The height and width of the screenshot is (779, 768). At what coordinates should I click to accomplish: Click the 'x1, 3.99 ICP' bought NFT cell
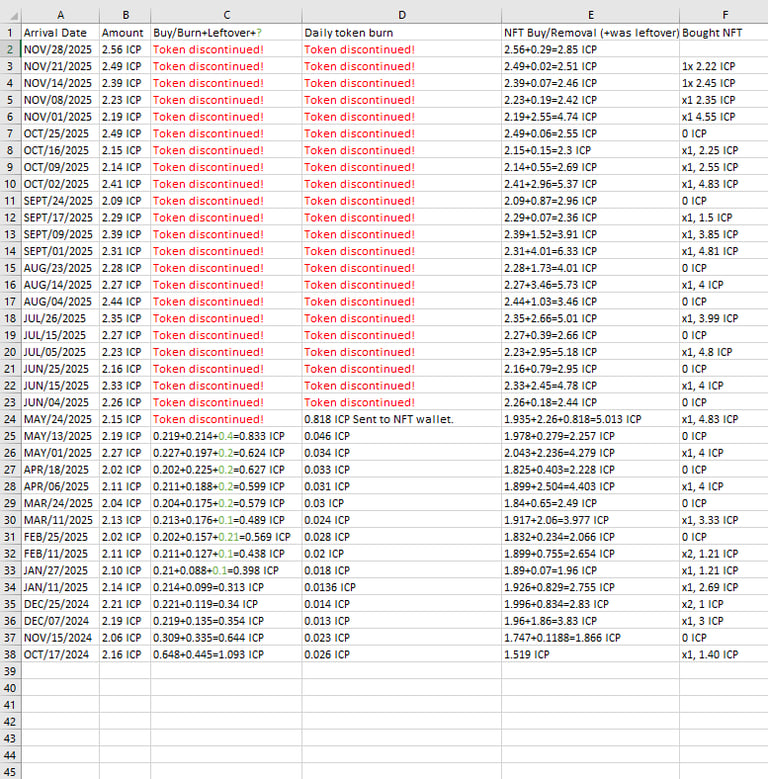coord(724,318)
